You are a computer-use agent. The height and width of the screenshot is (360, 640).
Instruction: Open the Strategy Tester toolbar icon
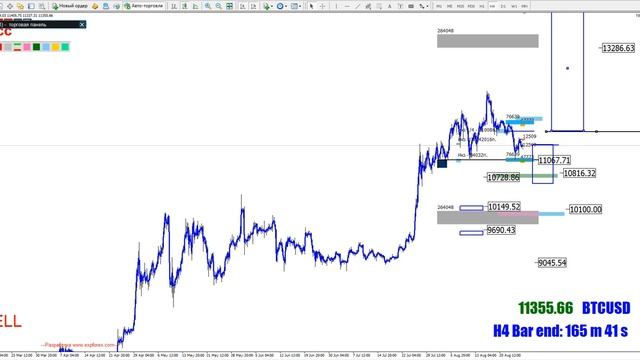tap(42, 6)
